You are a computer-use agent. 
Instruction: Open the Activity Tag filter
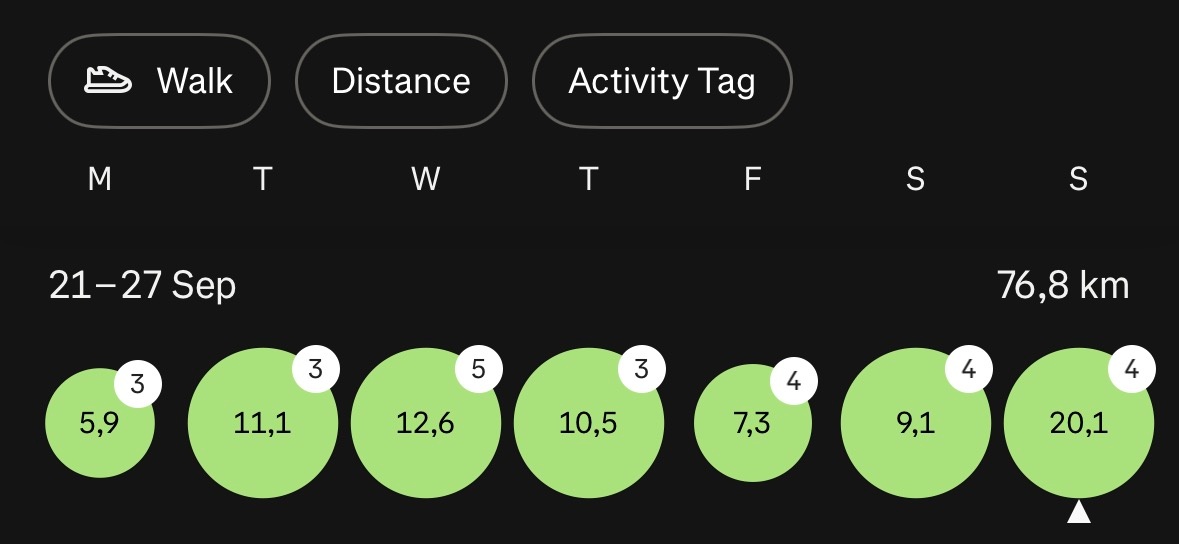pyautogui.click(x=662, y=81)
